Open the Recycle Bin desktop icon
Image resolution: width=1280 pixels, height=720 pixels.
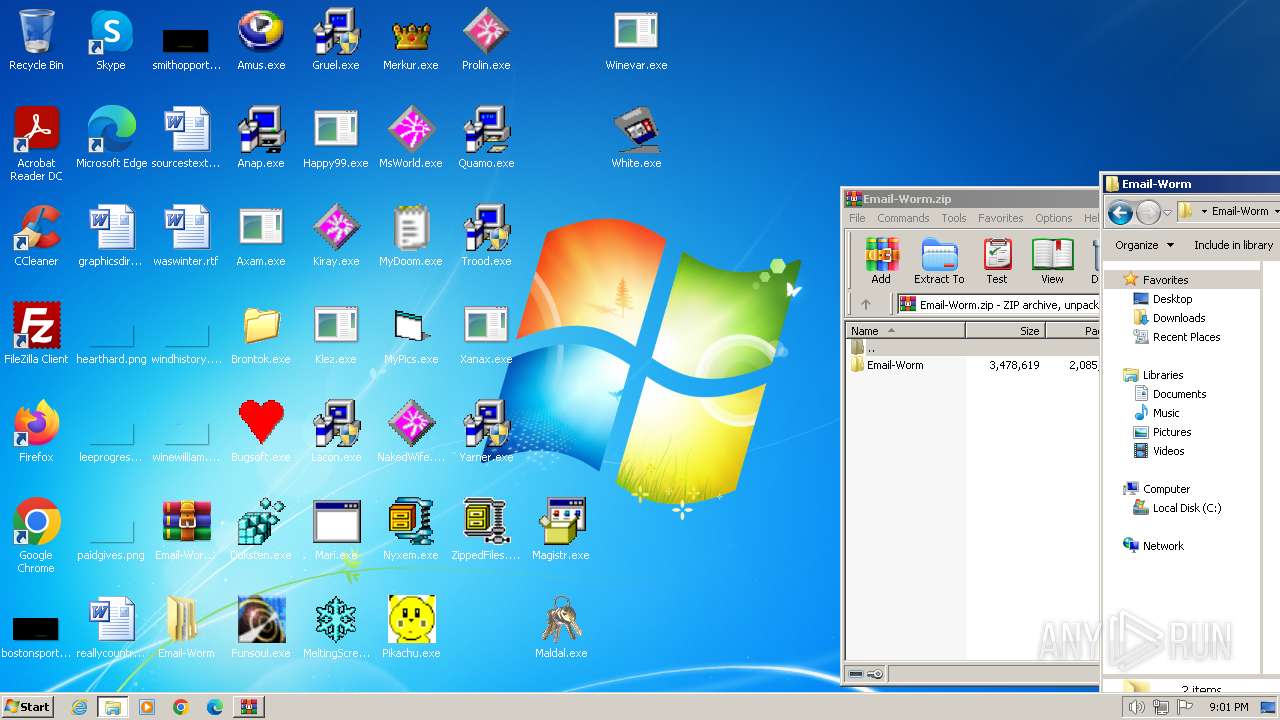pos(36,40)
